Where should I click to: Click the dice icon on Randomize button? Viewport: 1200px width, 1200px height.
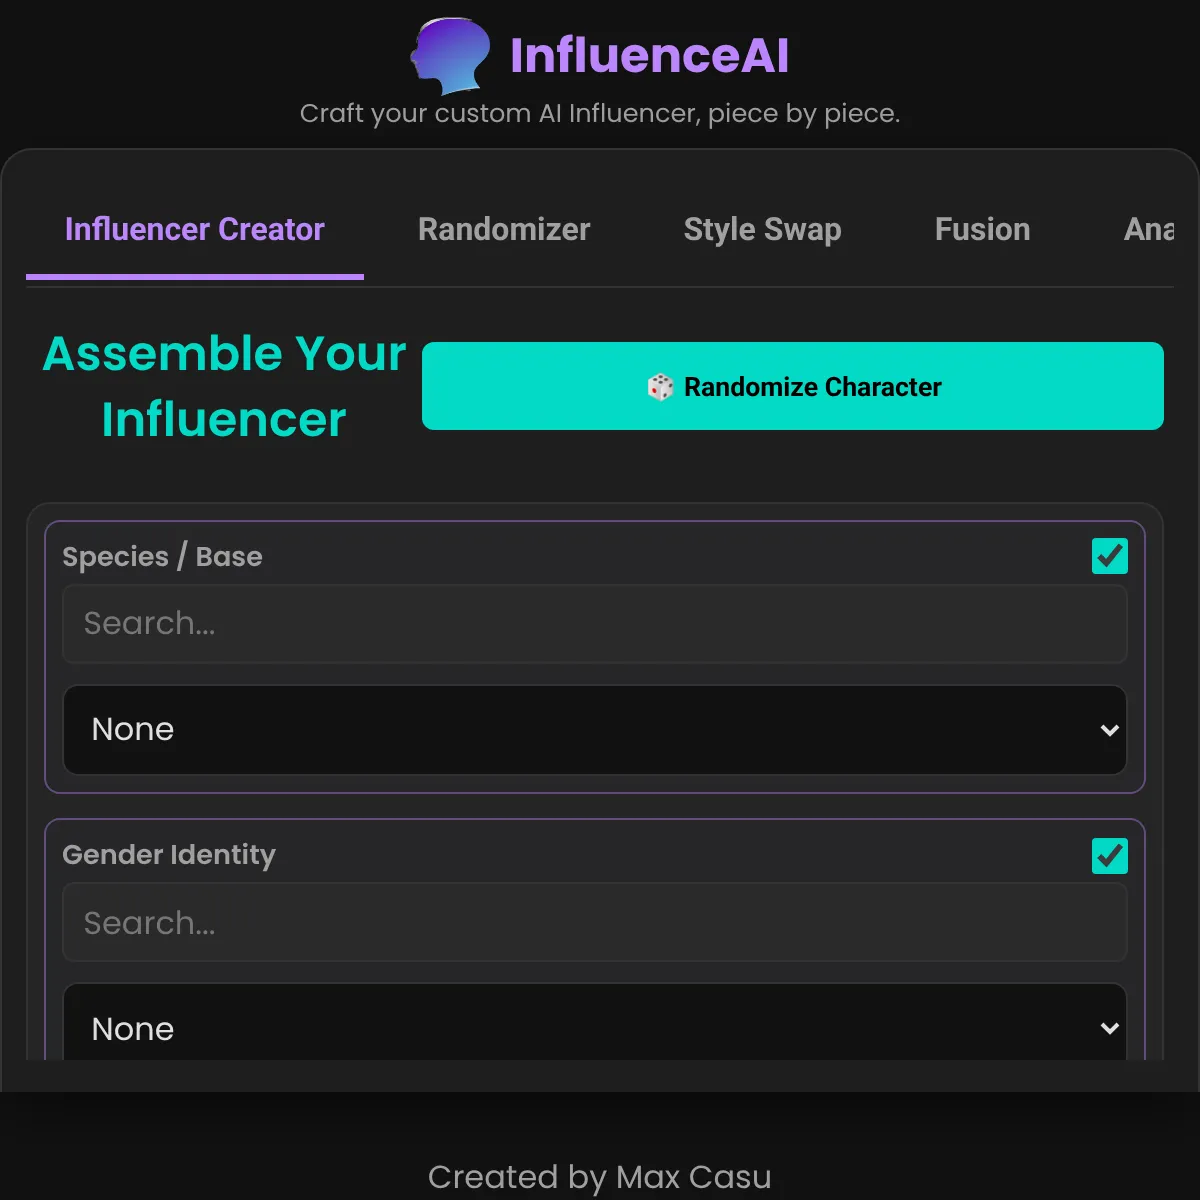point(660,387)
